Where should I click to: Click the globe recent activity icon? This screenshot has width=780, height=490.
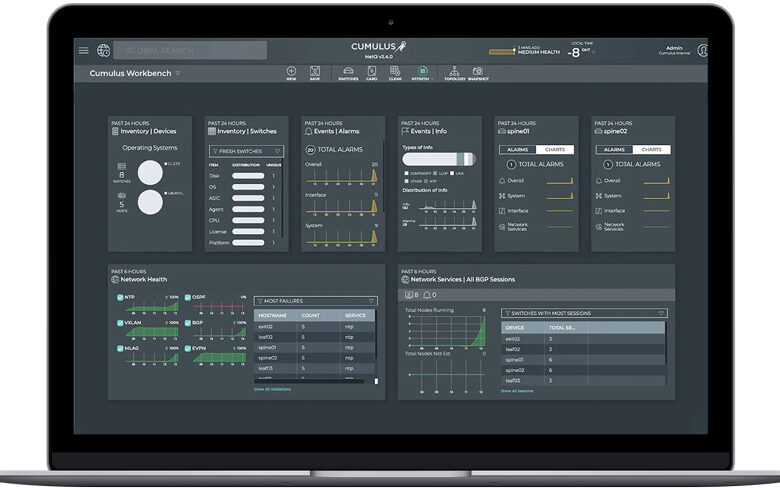(103, 50)
